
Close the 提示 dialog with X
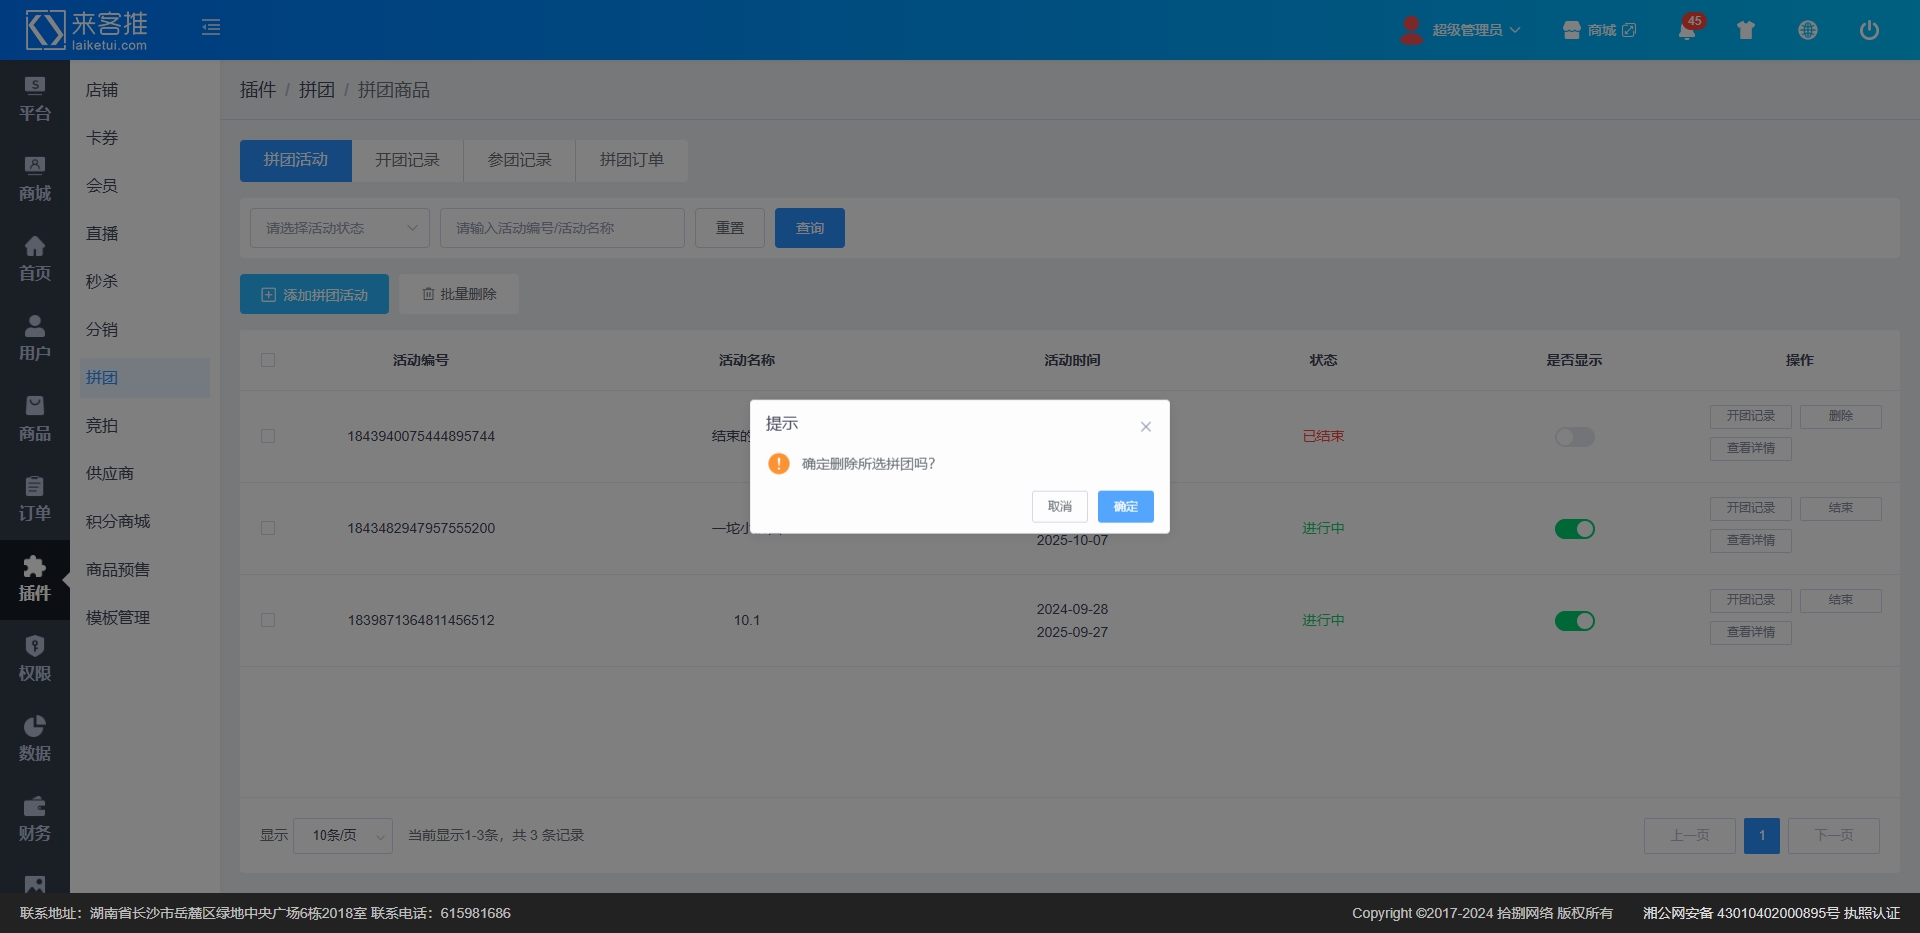[x=1146, y=427]
